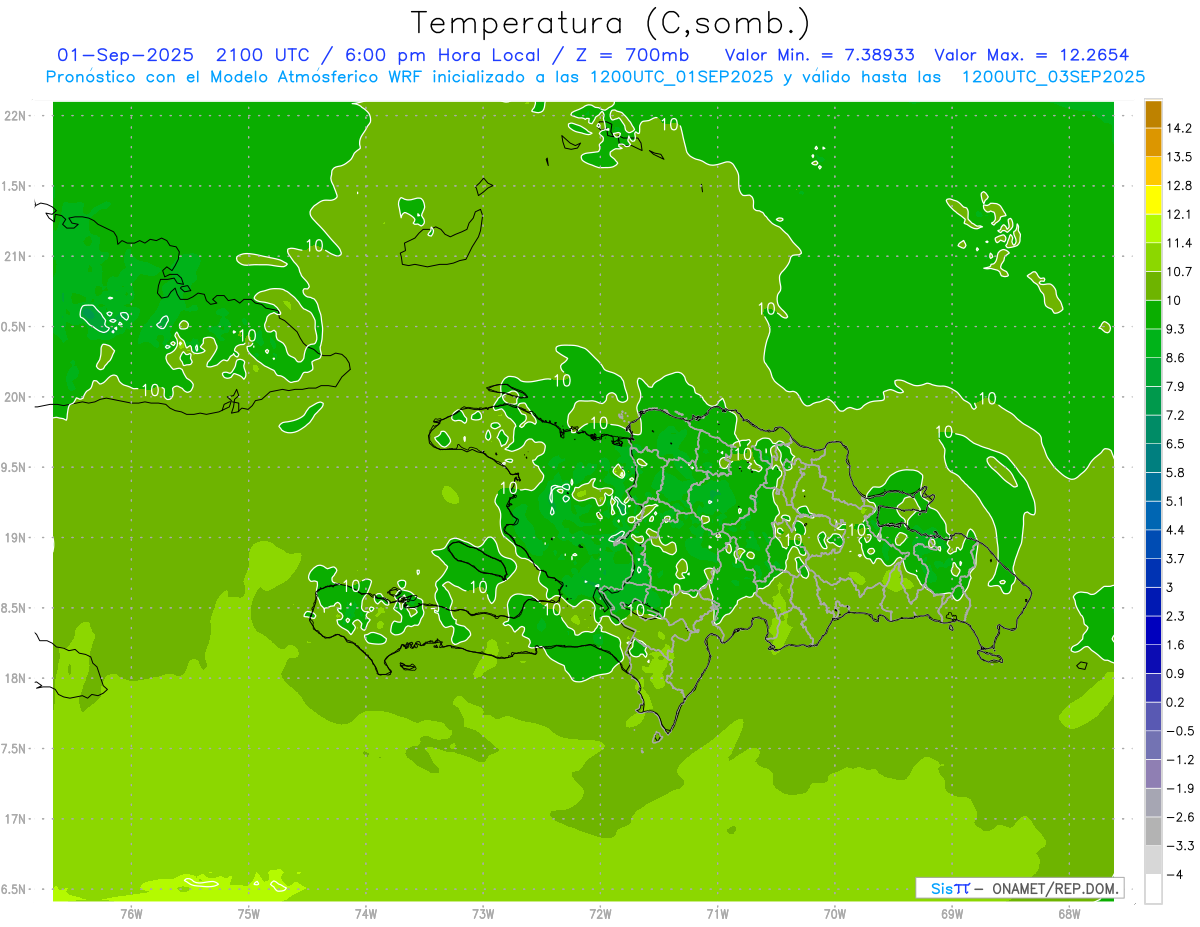The width and height of the screenshot is (1200, 927).
Task: Pick gray swatch between -2.6 and -3.3
Action: click(1153, 831)
